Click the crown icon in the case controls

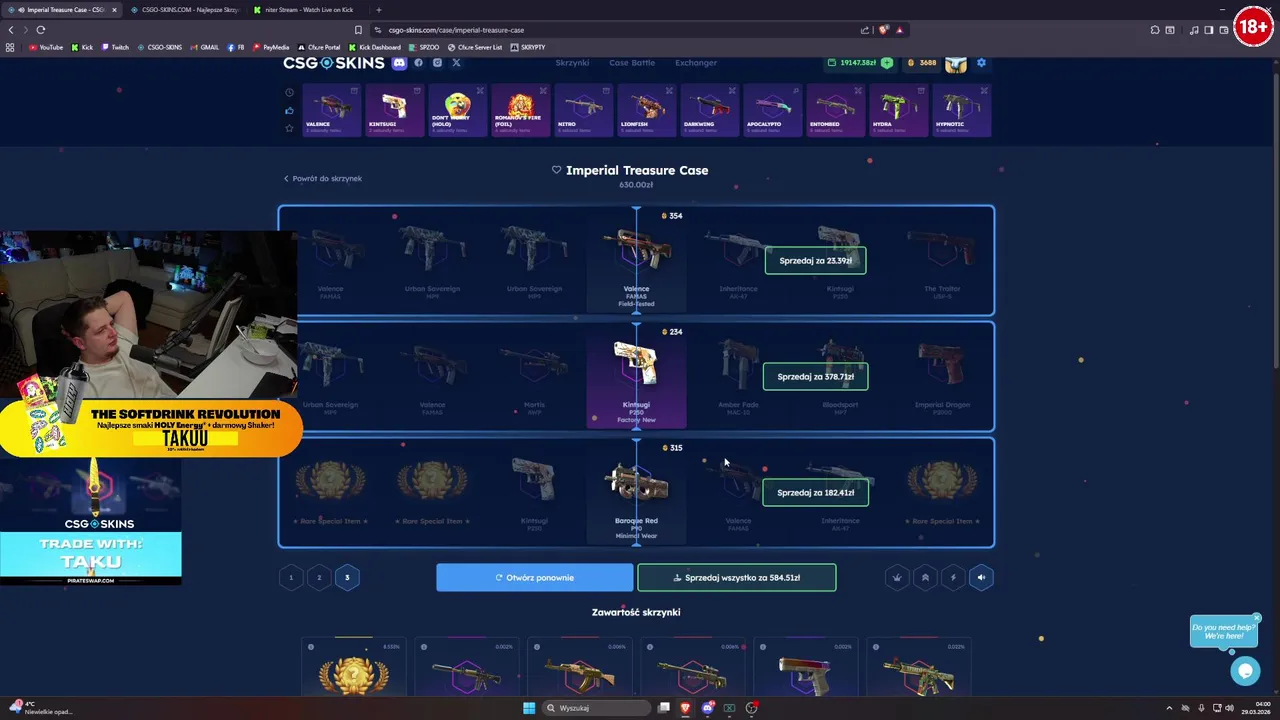(897, 577)
